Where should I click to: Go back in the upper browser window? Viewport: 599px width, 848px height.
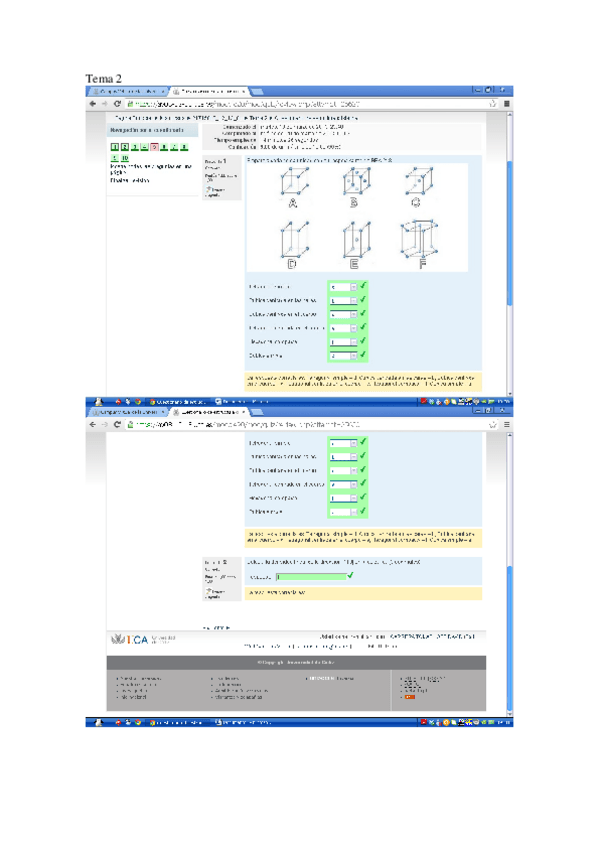pyautogui.click(x=92, y=104)
